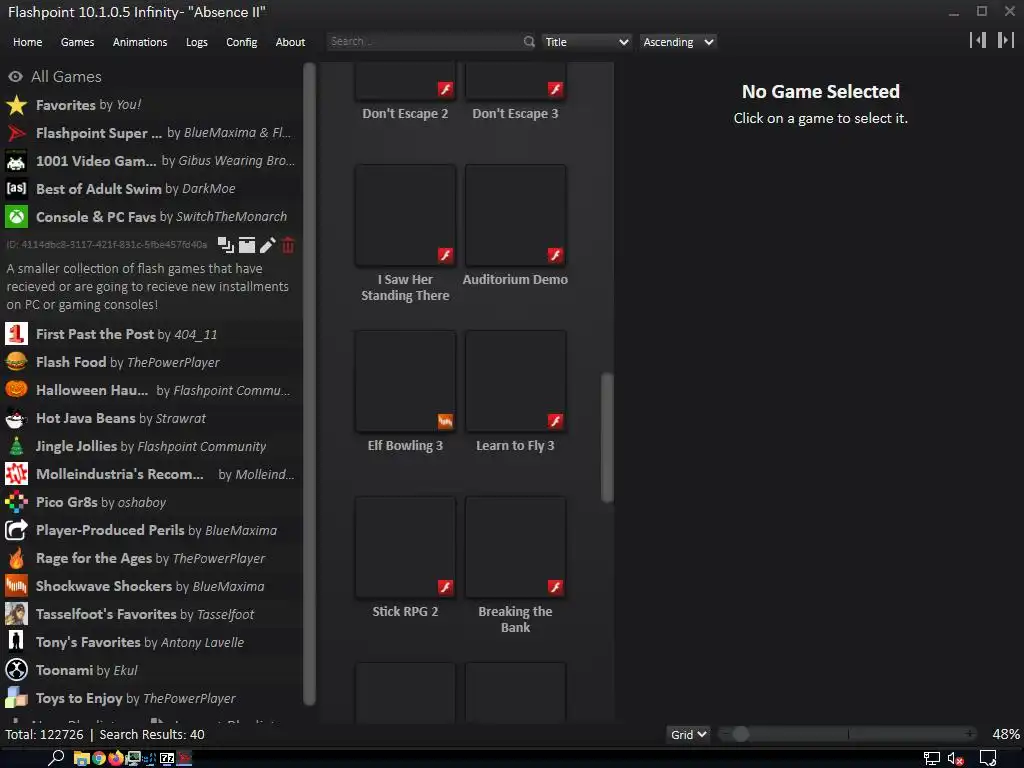Edit the playlist with the pencil icon

tap(267, 245)
